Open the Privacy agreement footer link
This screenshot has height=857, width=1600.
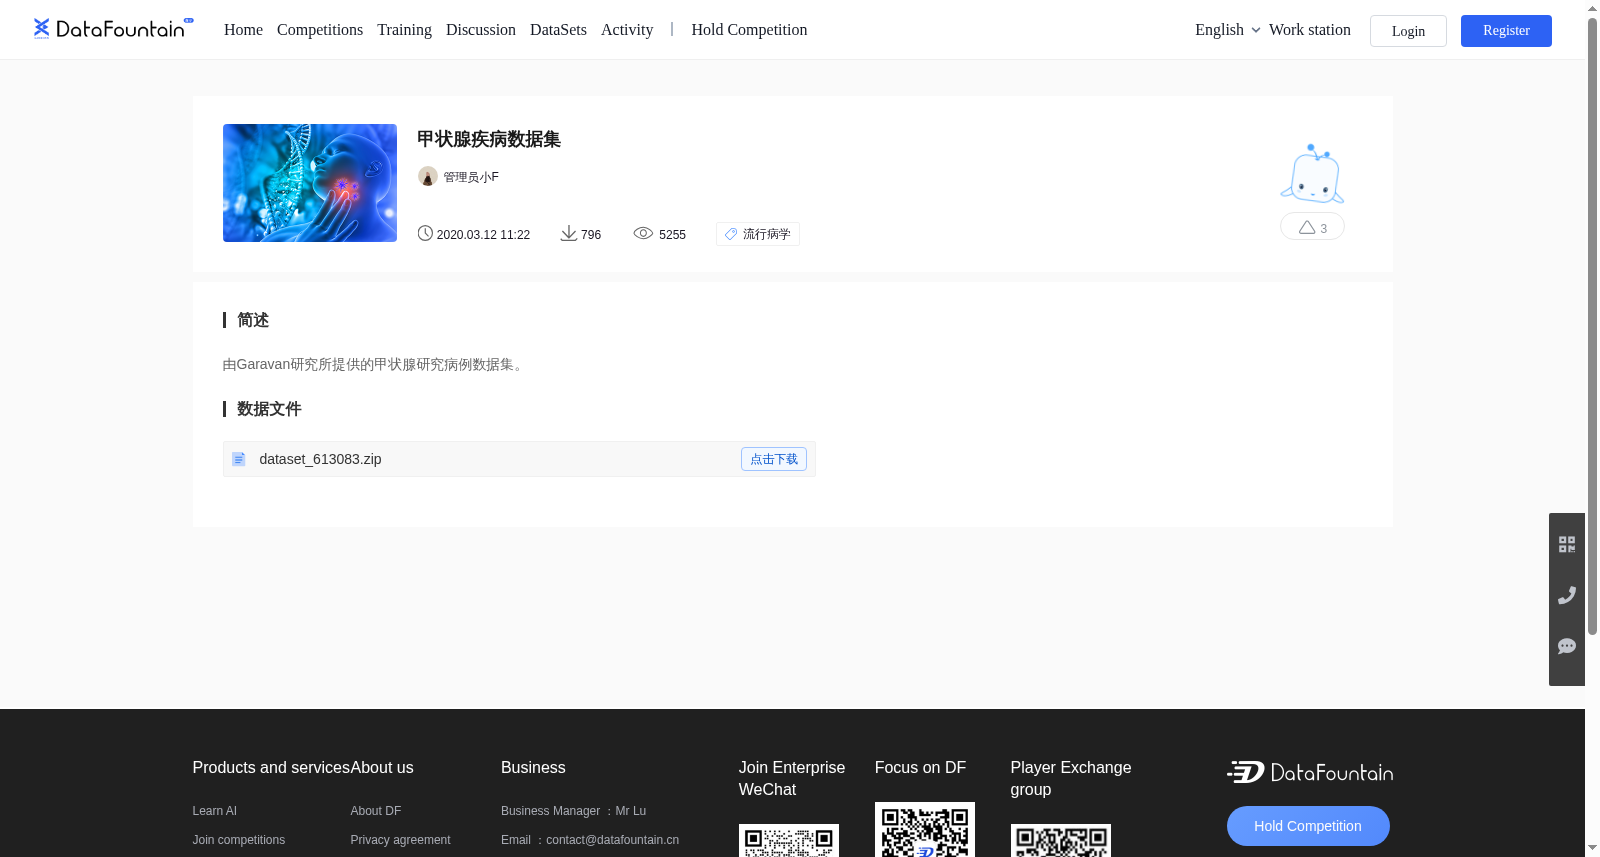point(400,840)
